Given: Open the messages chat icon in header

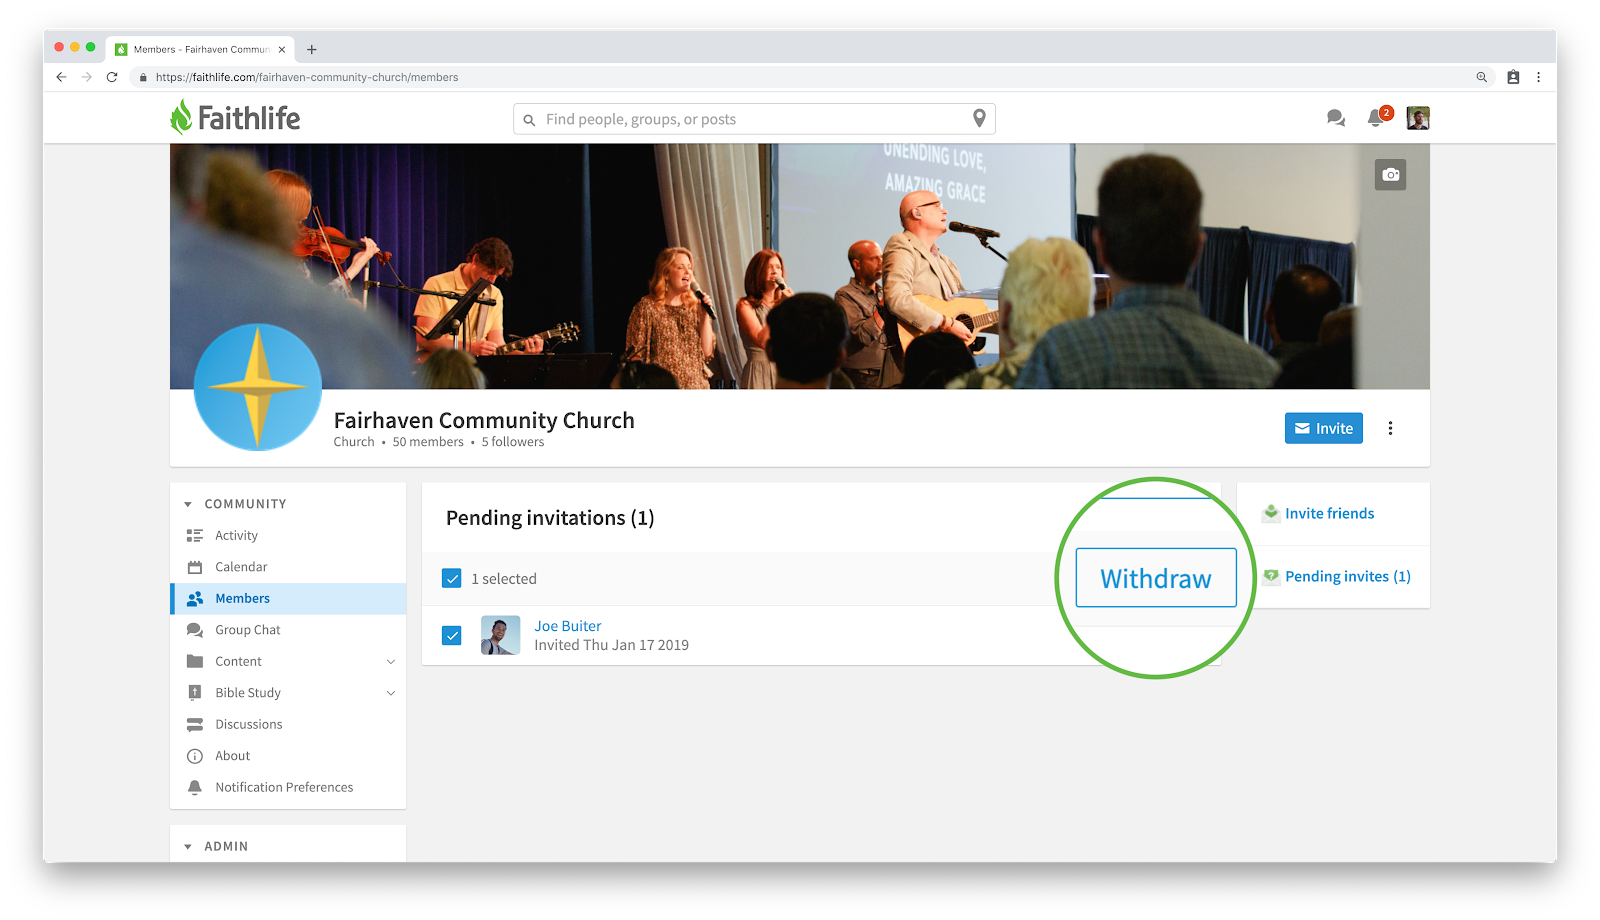Looking at the screenshot, I should coord(1335,118).
